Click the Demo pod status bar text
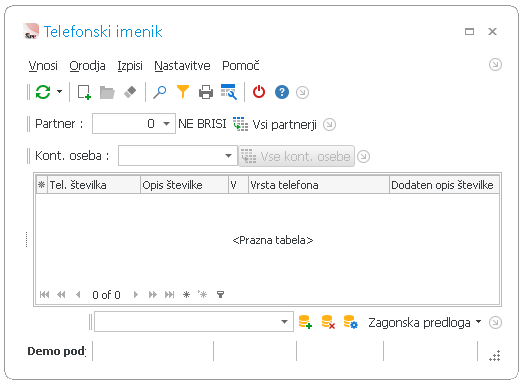Image resolution: width=520 pixels, height=382 pixels. click(57, 351)
